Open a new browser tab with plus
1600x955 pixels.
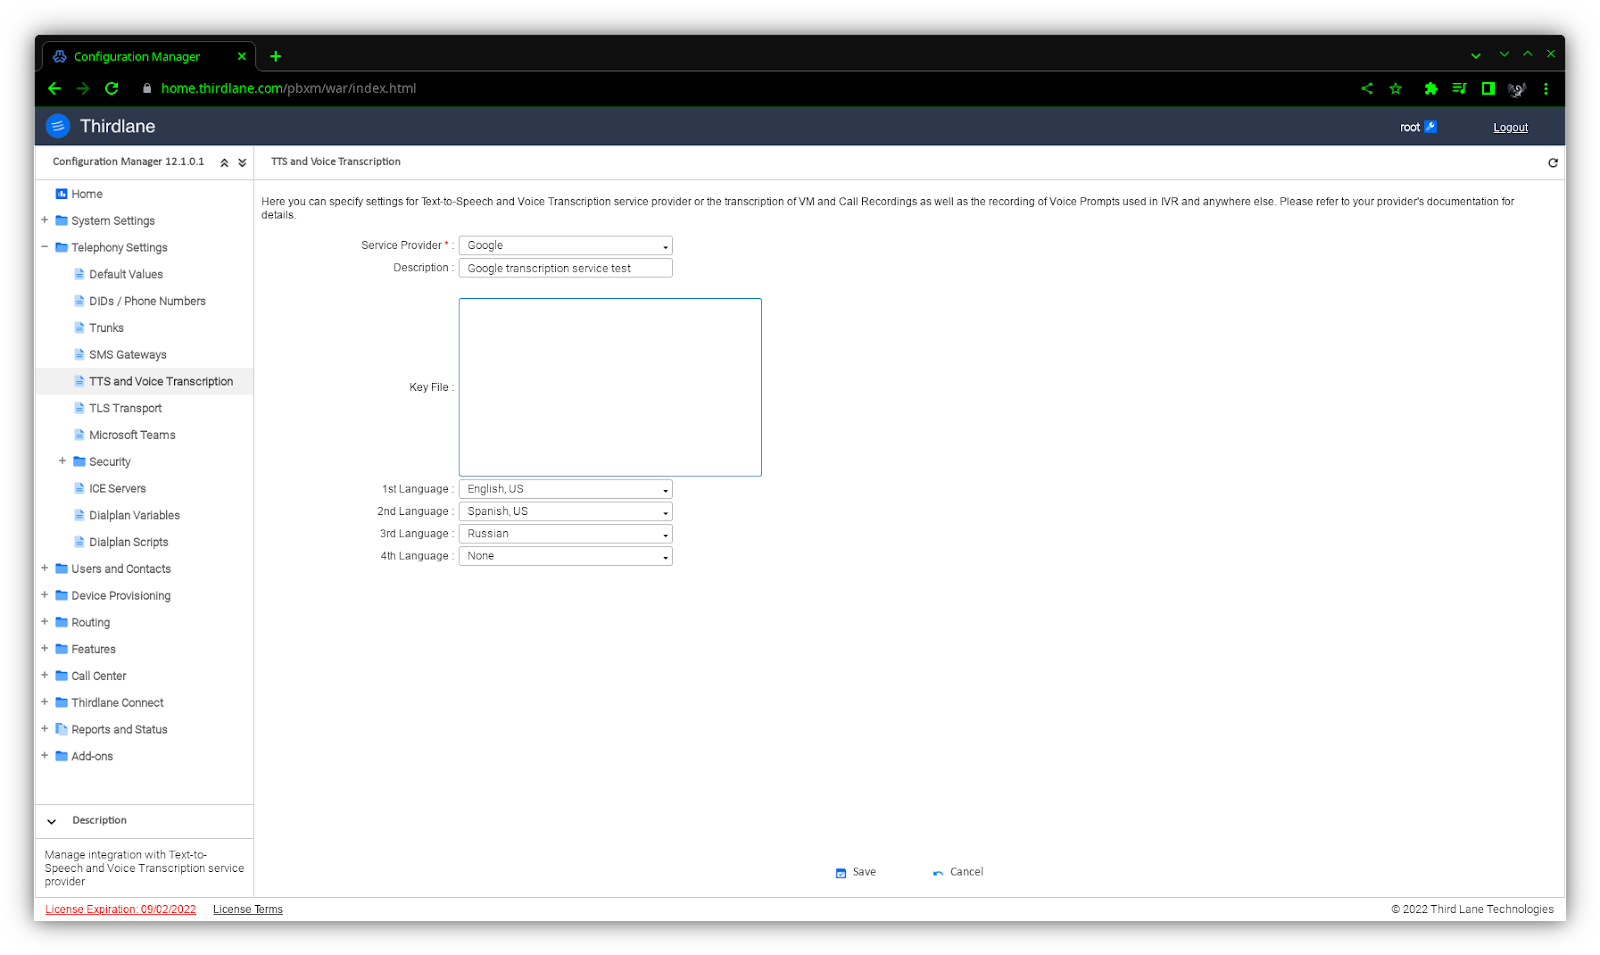276,56
